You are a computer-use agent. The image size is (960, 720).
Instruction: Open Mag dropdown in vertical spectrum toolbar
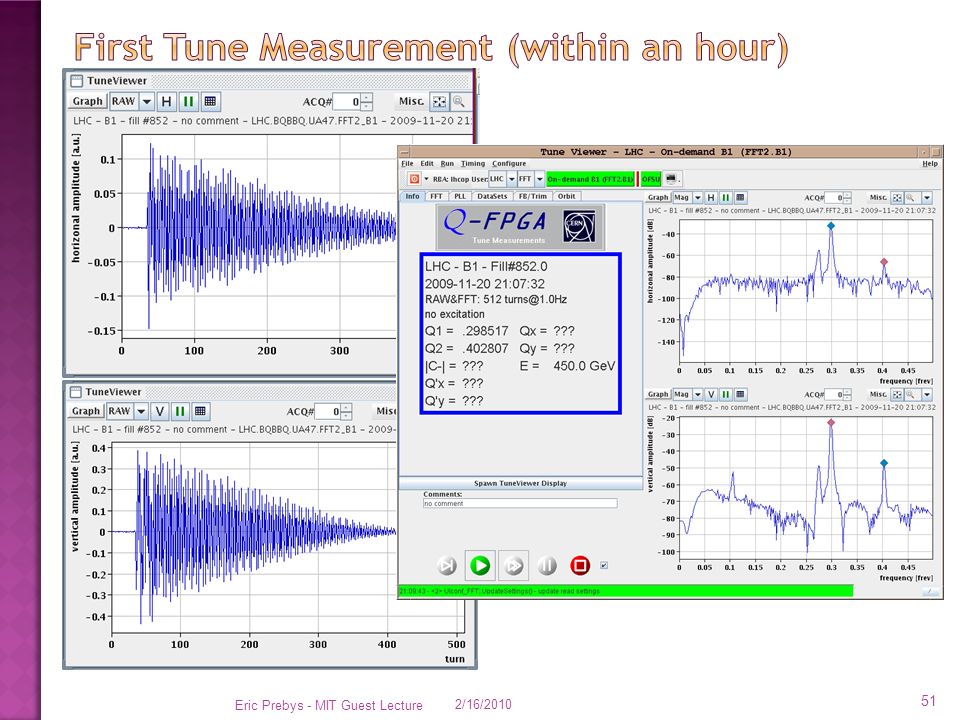(697, 394)
